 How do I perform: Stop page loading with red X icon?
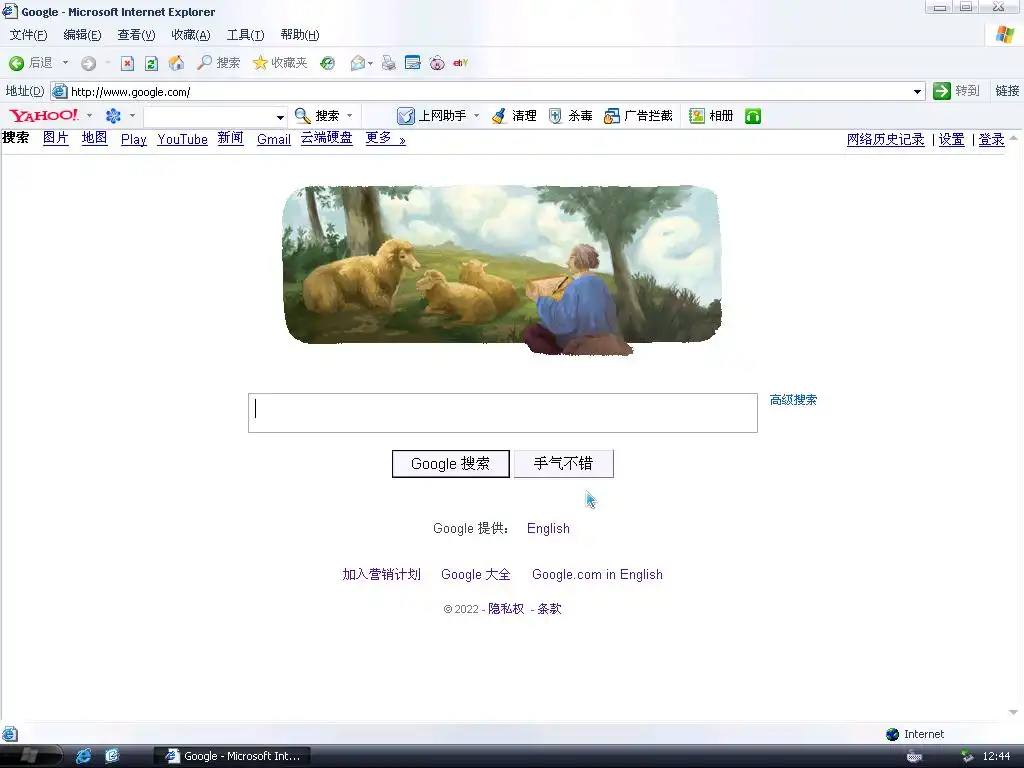click(x=127, y=63)
